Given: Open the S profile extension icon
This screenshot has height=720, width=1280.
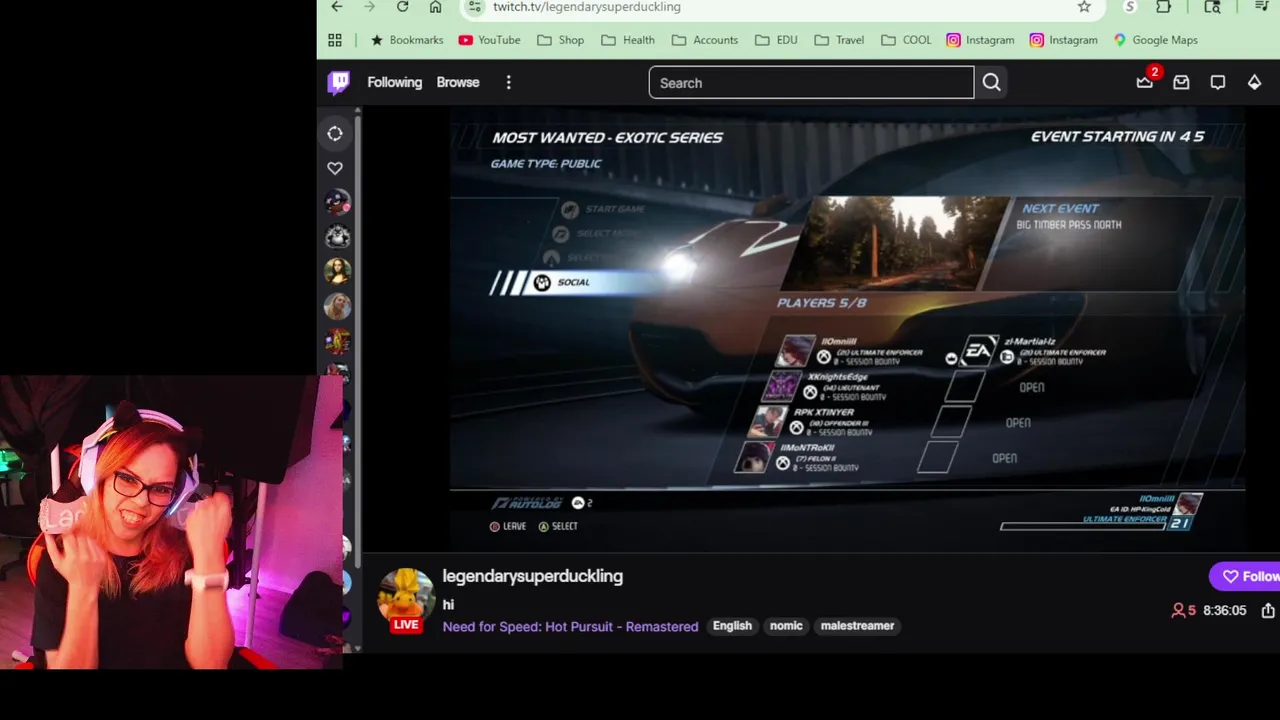Looking at the screenshot, I should 1130,7.
